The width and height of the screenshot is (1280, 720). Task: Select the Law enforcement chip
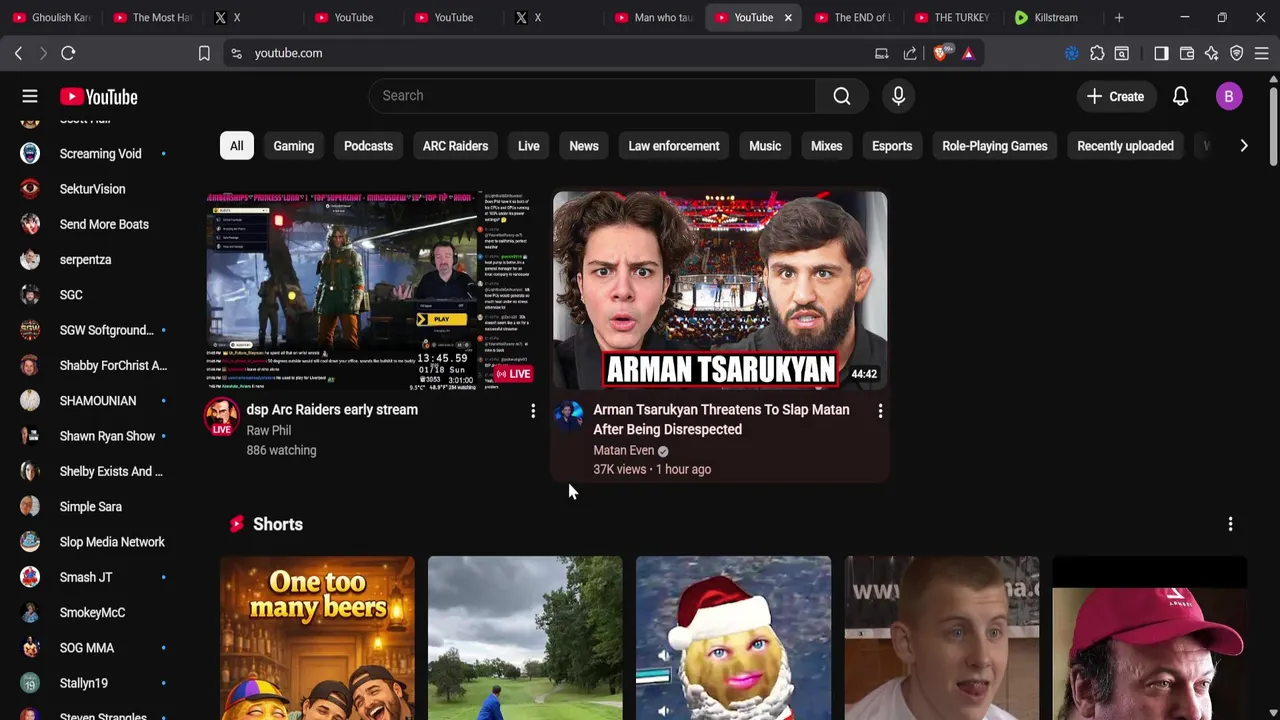tap(674, 146)
